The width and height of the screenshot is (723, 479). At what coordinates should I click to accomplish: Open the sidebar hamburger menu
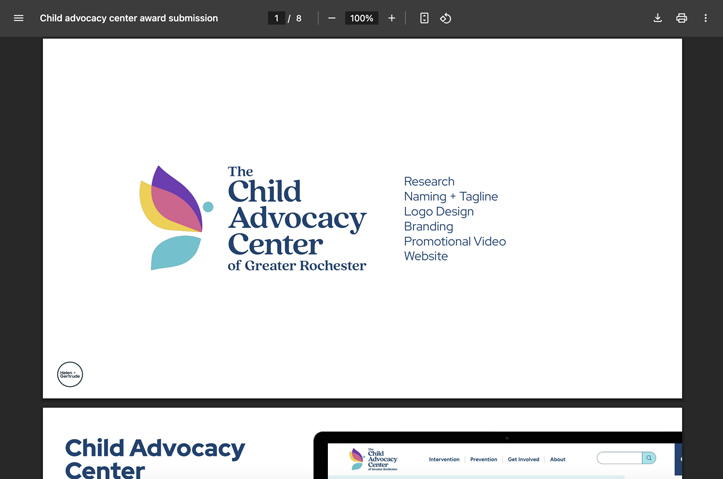point(18,18)
